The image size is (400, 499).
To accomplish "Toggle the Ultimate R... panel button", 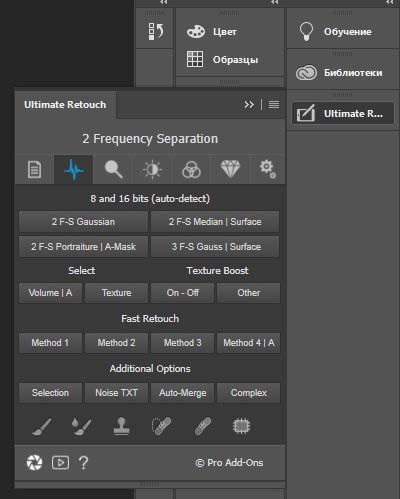I will [x=343, y=114].
